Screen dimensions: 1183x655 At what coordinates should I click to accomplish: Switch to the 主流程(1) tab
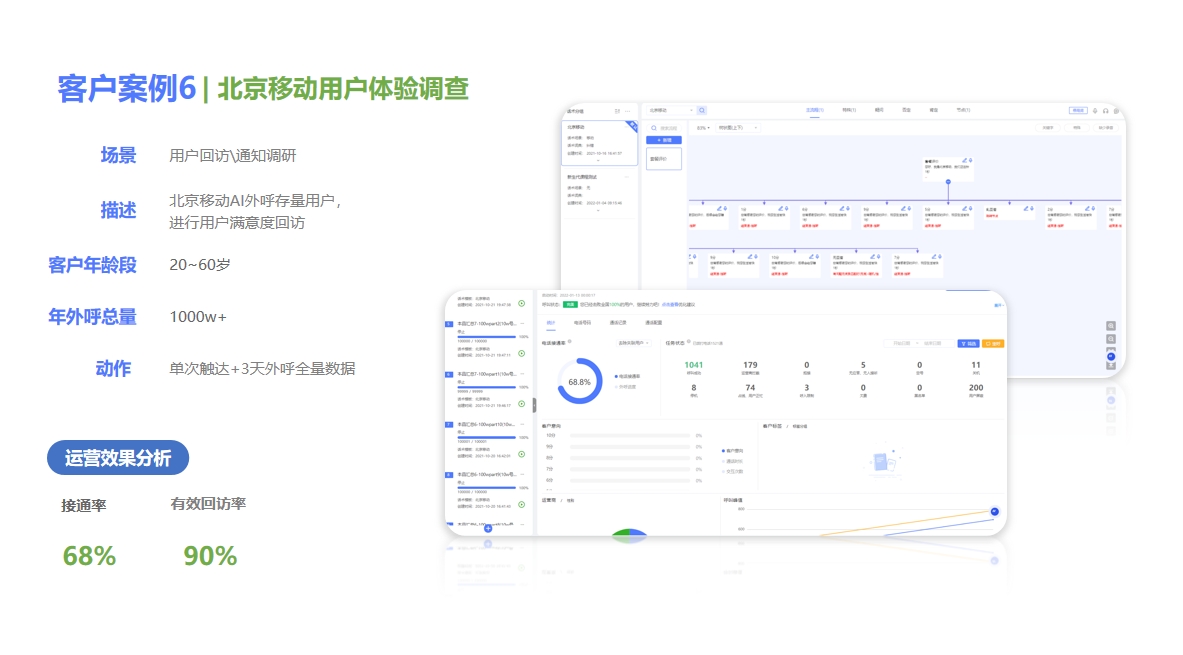tap(815, 110)
